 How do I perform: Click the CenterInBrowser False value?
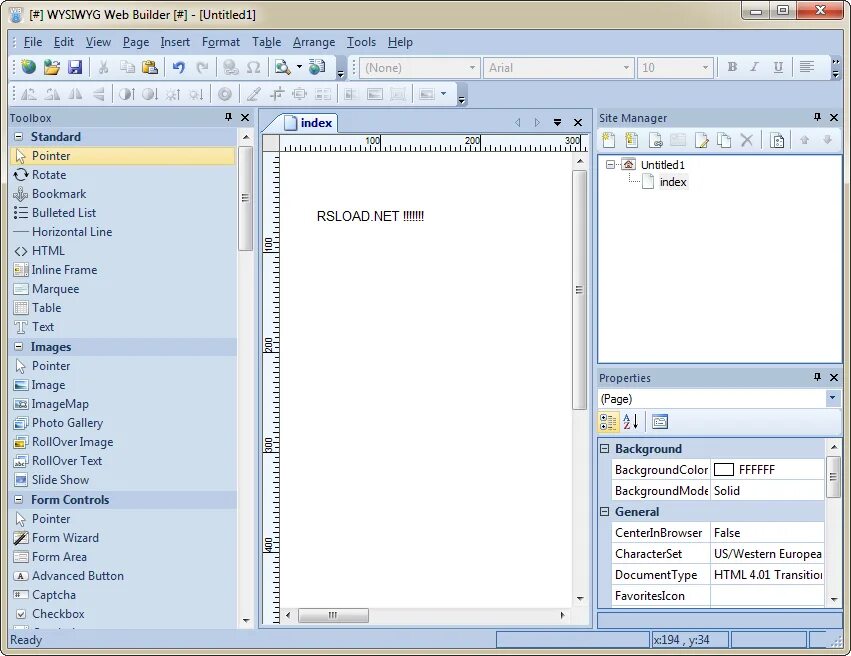pos(767,533)
